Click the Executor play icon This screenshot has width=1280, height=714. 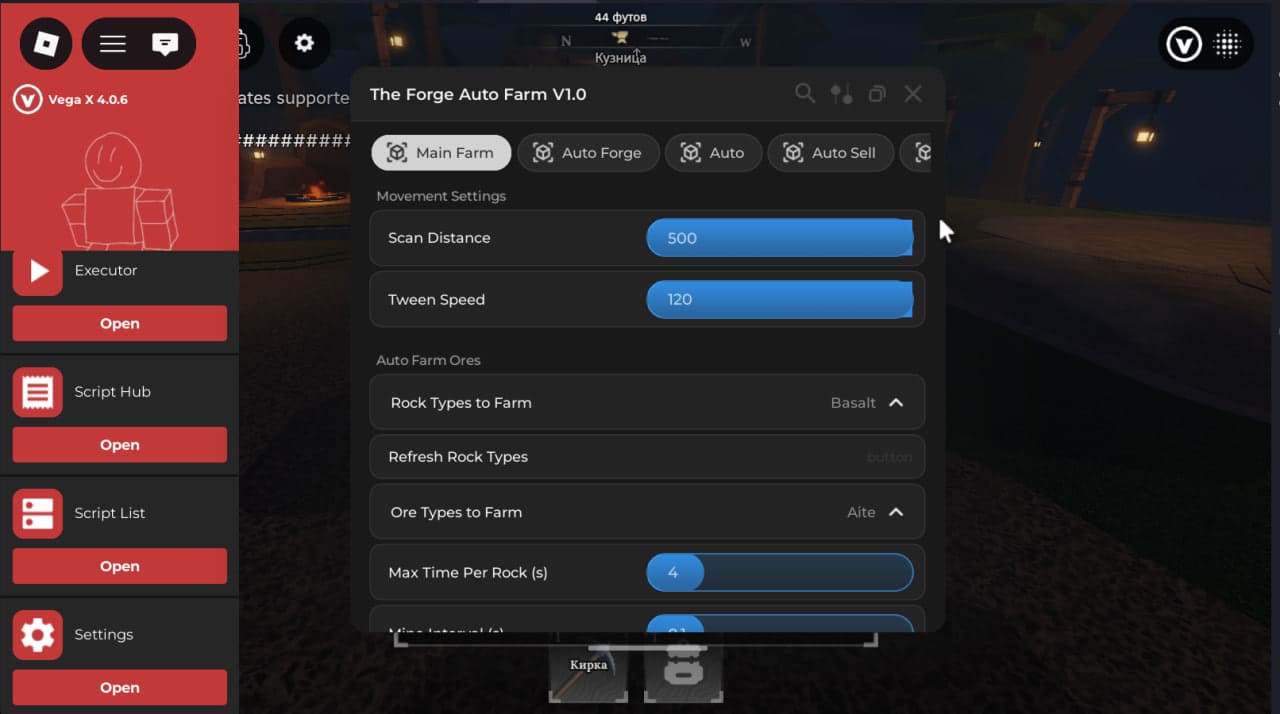(38, 271)
